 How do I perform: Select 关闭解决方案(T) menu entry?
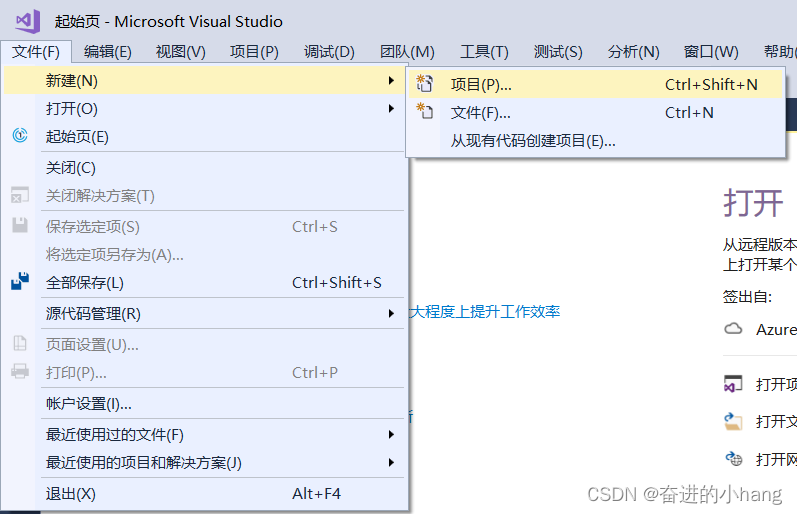[x=204, y=195]
